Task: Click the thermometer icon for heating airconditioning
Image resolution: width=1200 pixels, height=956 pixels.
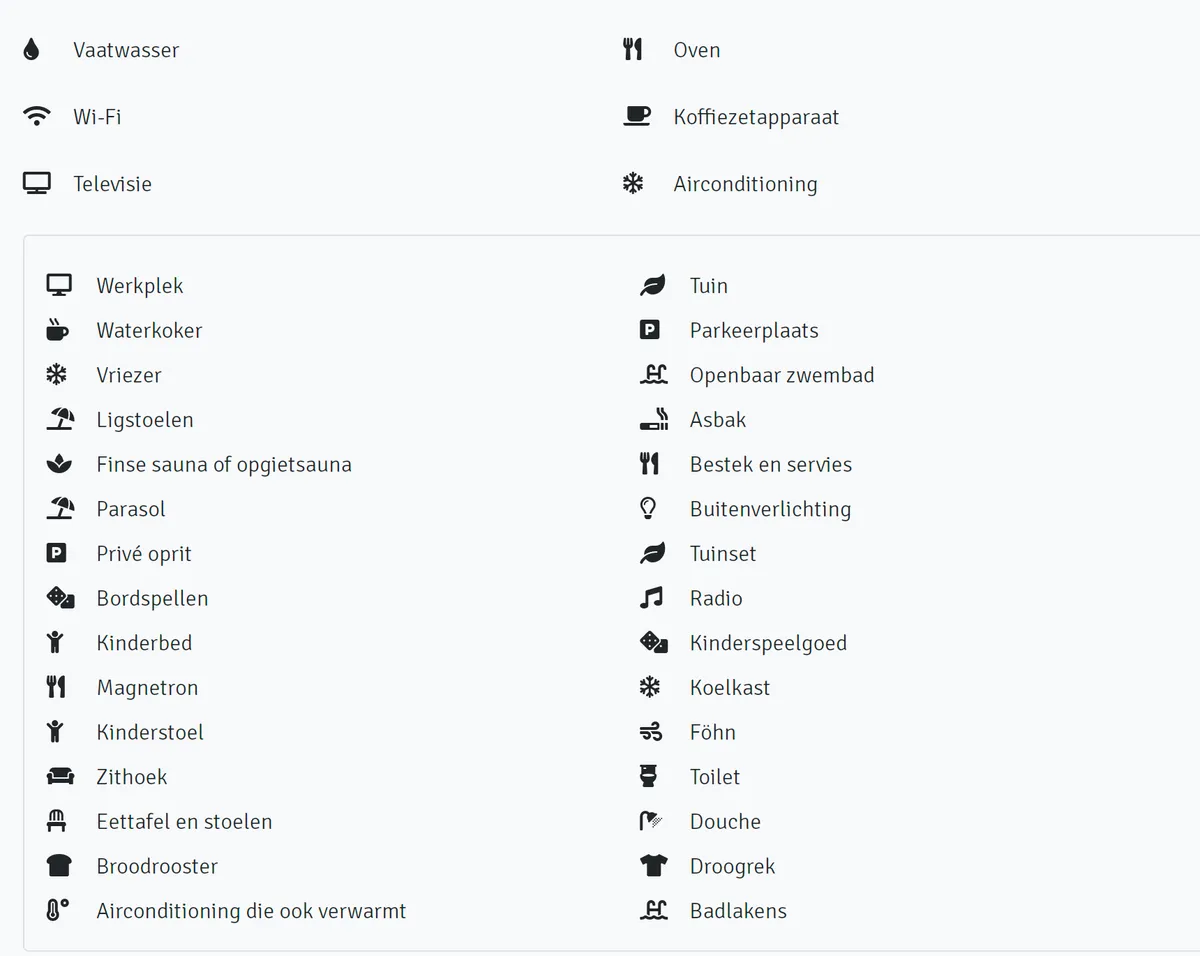Action: click(57, 911)
